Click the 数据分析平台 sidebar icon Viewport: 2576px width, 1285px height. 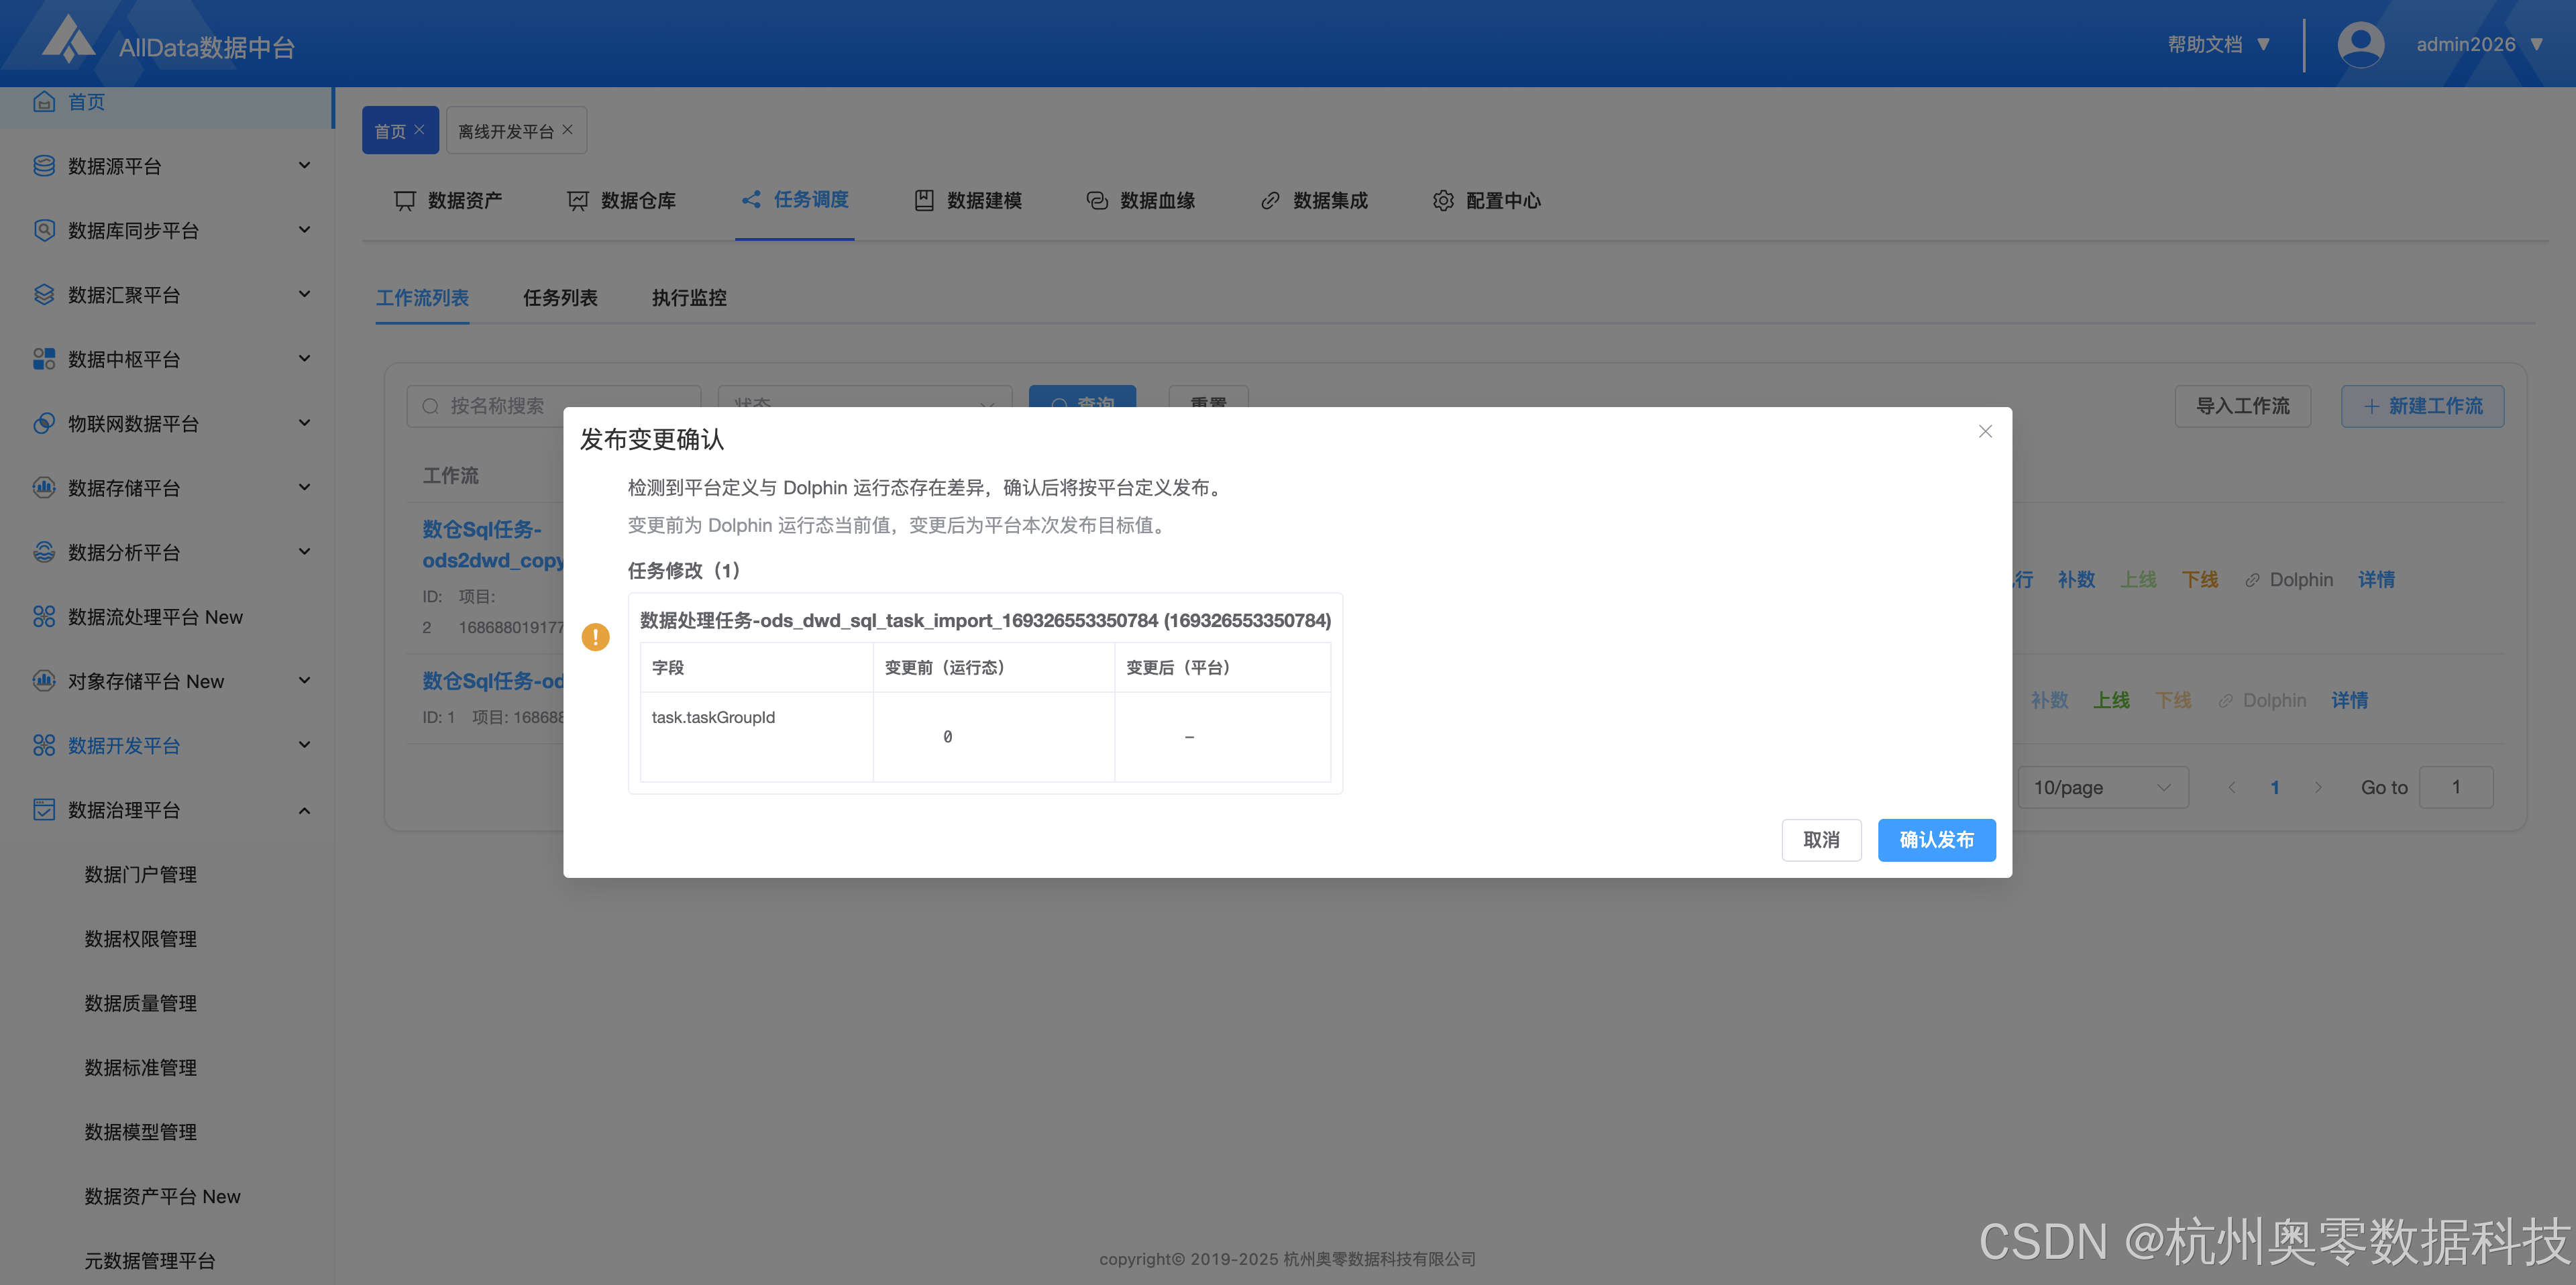click(x=44, y=552)
